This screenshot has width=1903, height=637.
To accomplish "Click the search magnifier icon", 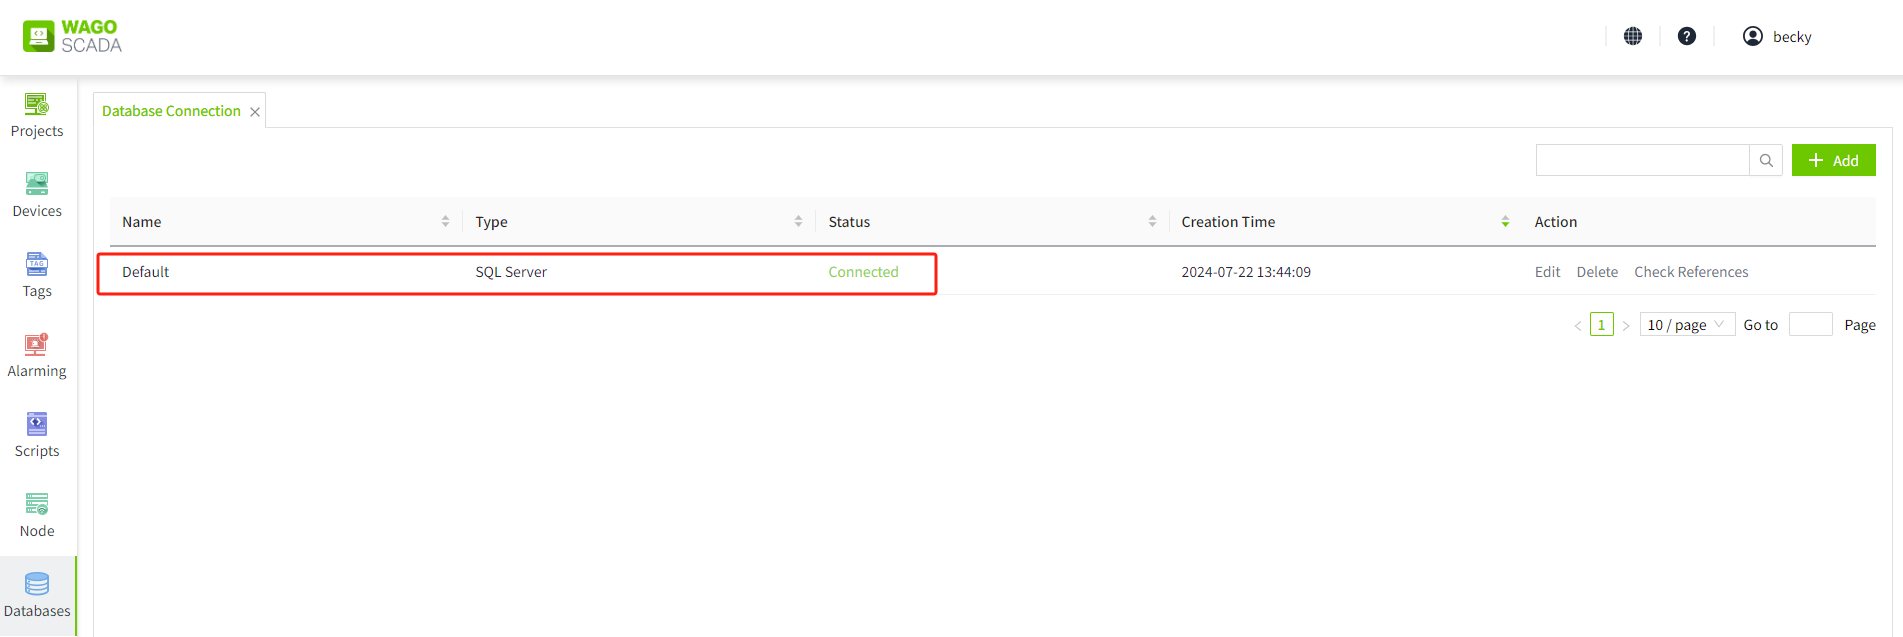I will (1766, 160).
